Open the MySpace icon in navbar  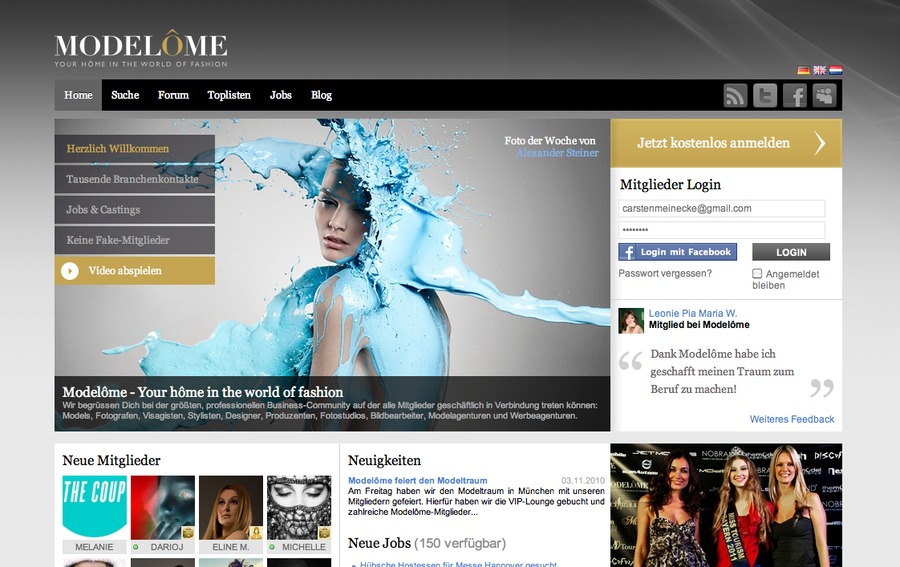tap(824, 95)
